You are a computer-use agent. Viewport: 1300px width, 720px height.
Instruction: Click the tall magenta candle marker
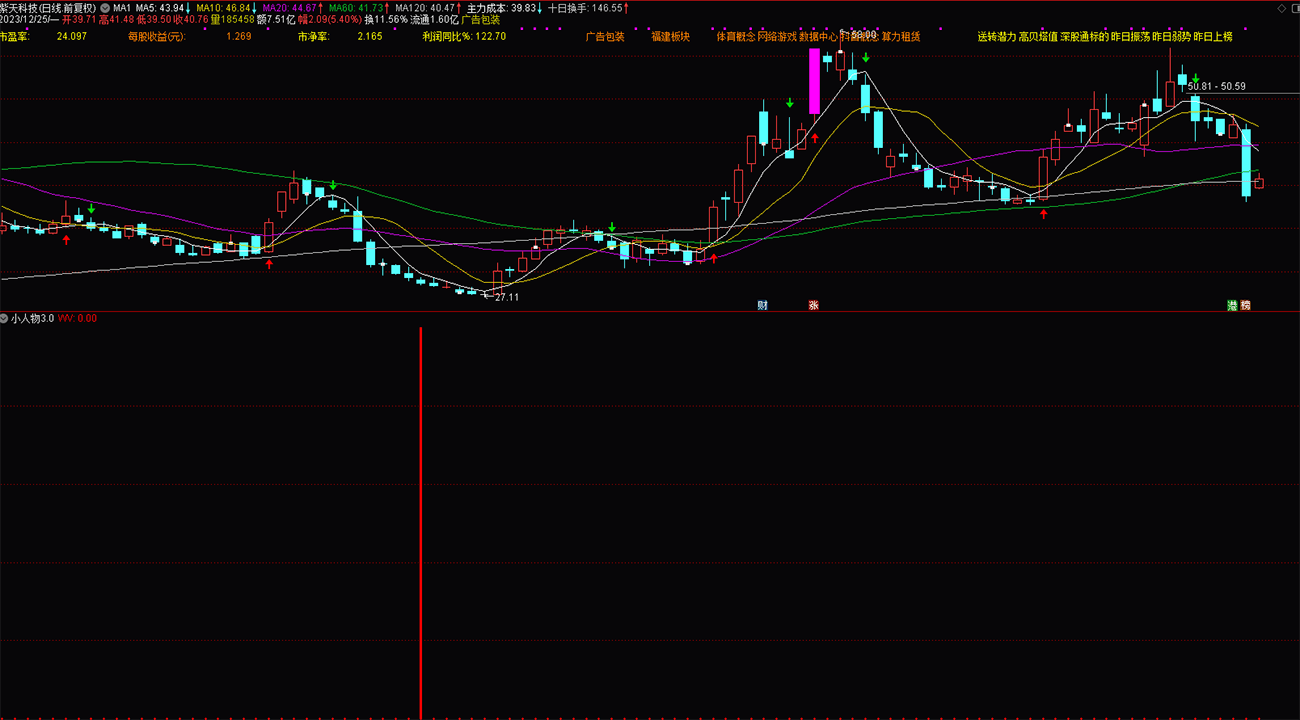point(814,82)
